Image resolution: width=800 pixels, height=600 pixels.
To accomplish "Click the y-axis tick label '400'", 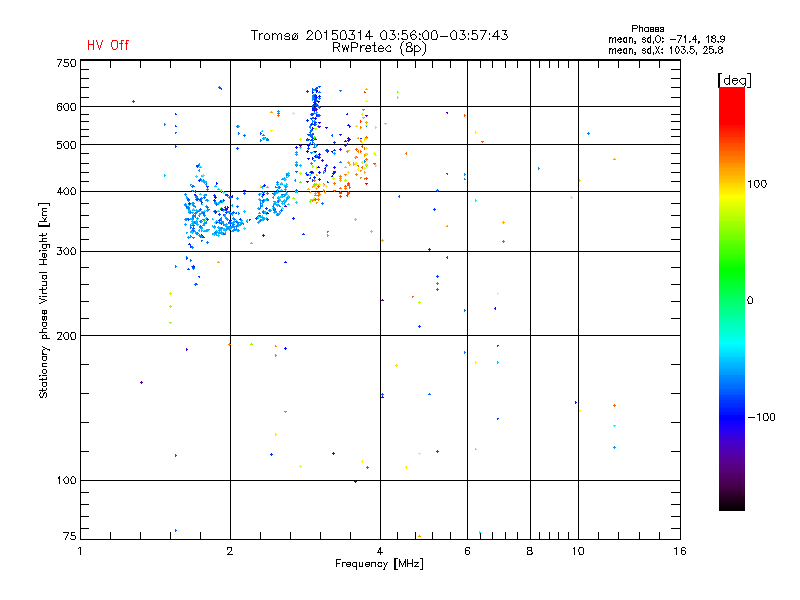I will pos(66,192).
